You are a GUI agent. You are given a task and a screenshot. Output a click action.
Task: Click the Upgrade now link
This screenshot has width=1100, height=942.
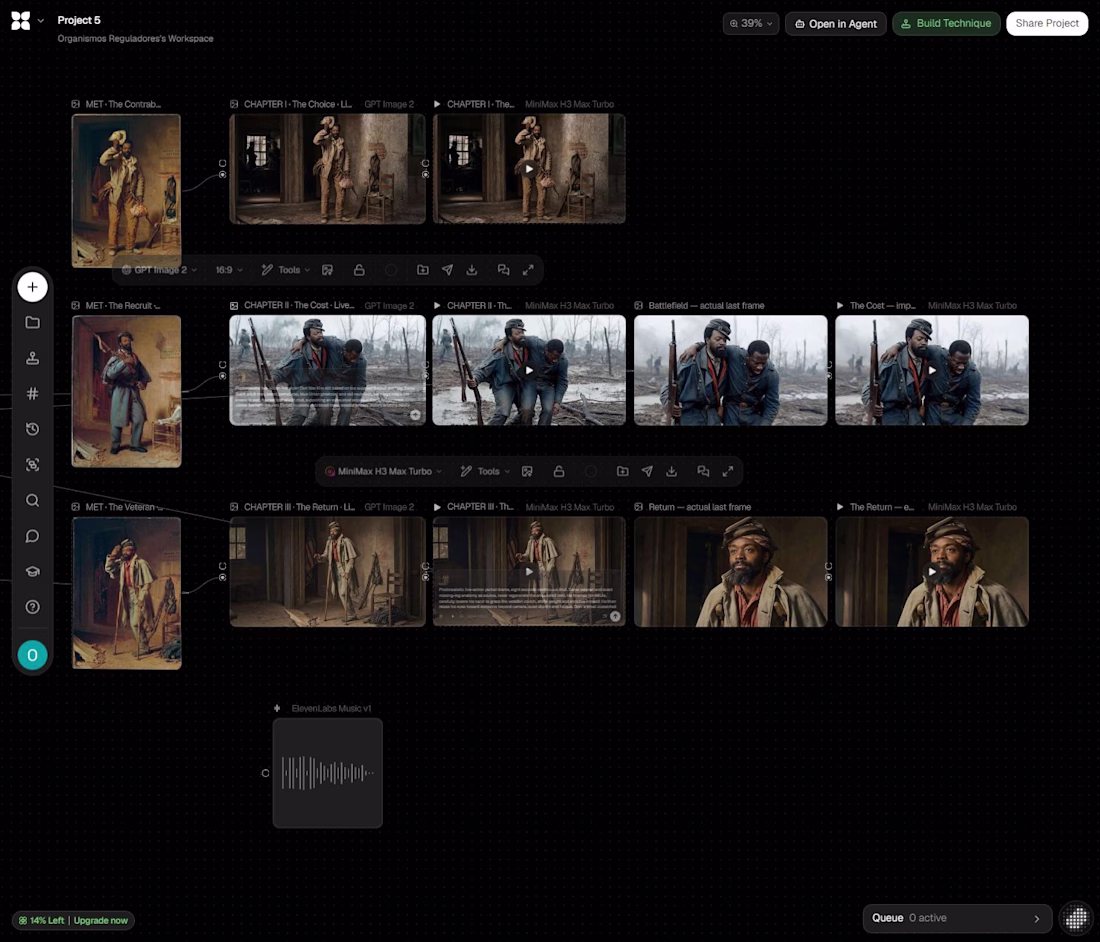(x=101, y=920)
